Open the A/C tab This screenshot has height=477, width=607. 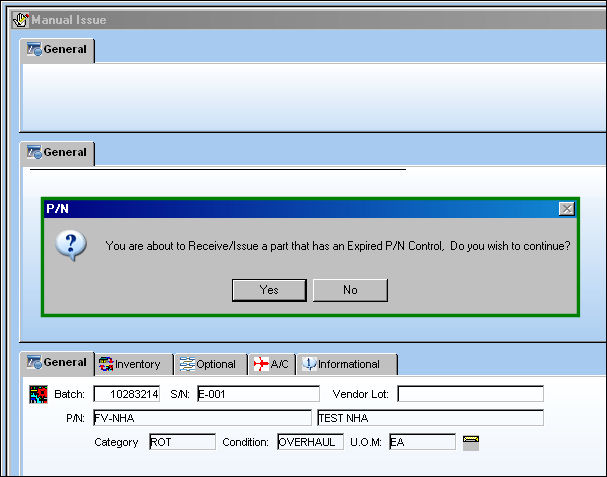tap(272, 364)
